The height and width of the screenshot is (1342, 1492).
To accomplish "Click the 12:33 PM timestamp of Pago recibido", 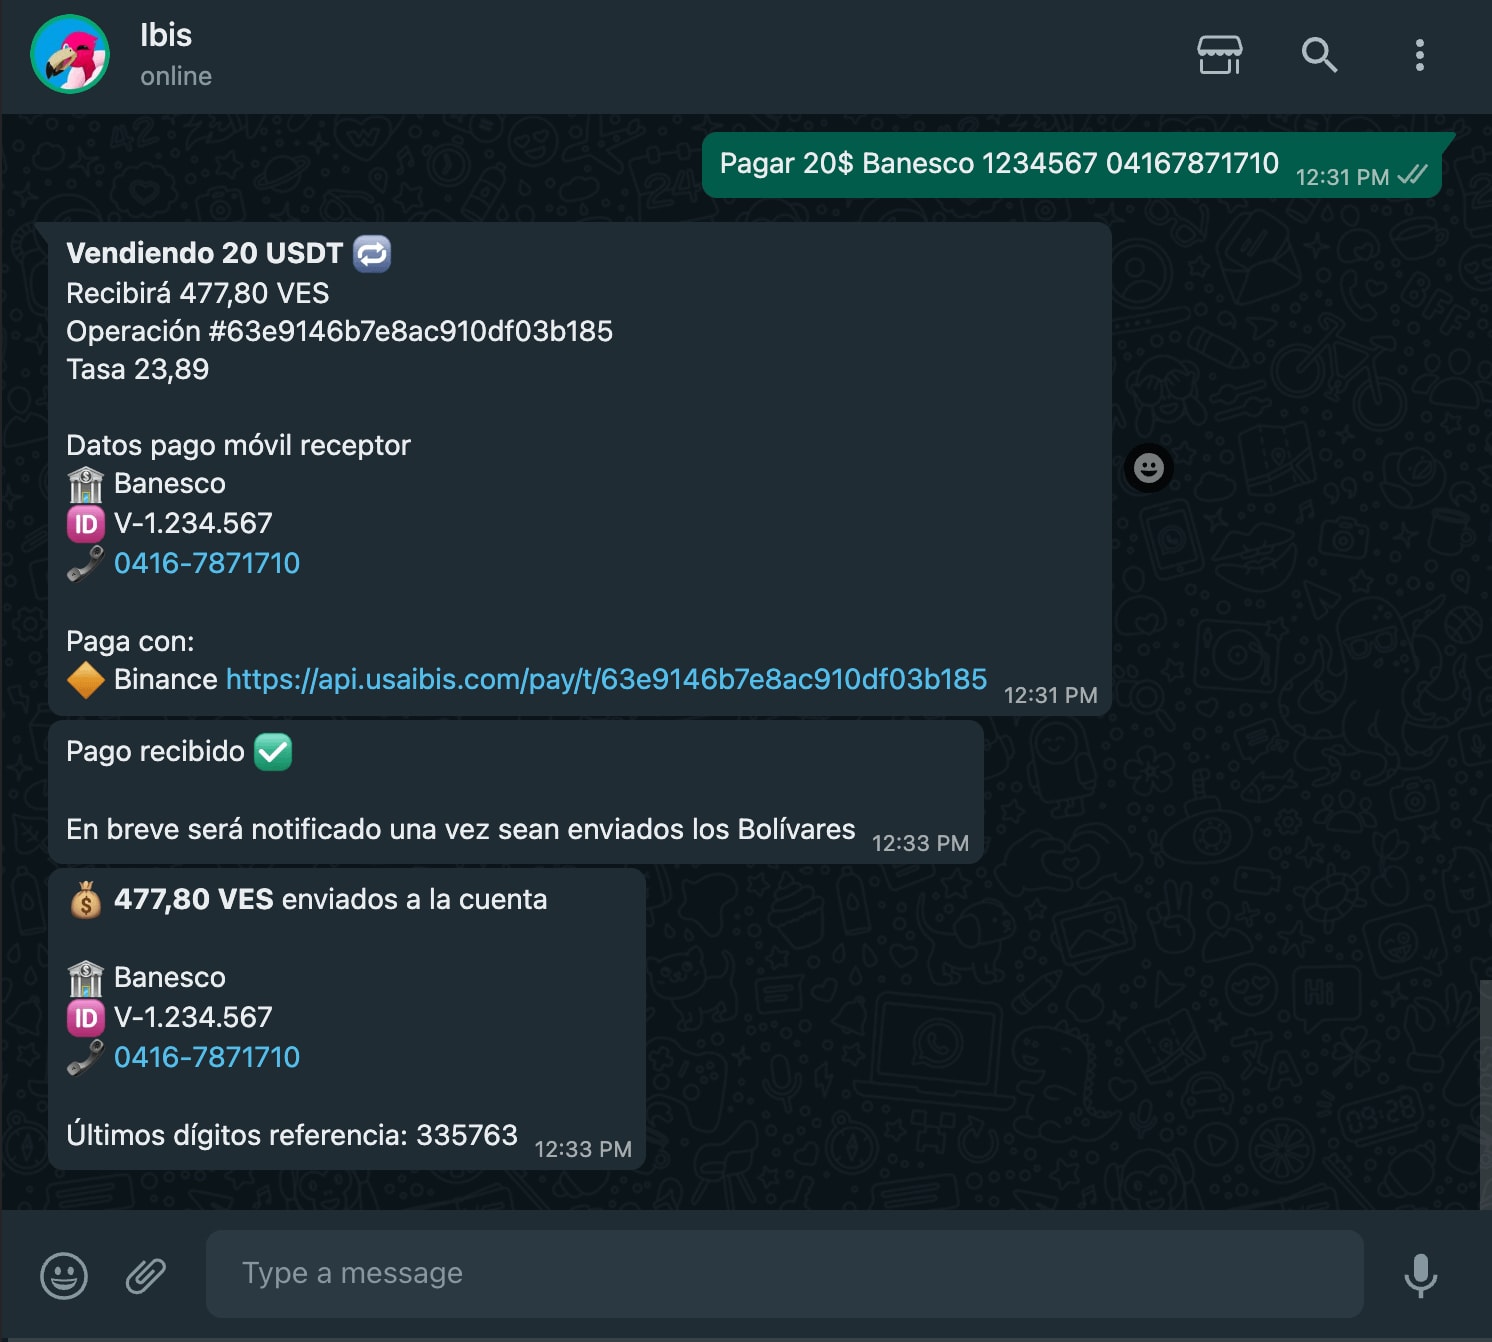I will pyautogui.click(x=920, y=843).
